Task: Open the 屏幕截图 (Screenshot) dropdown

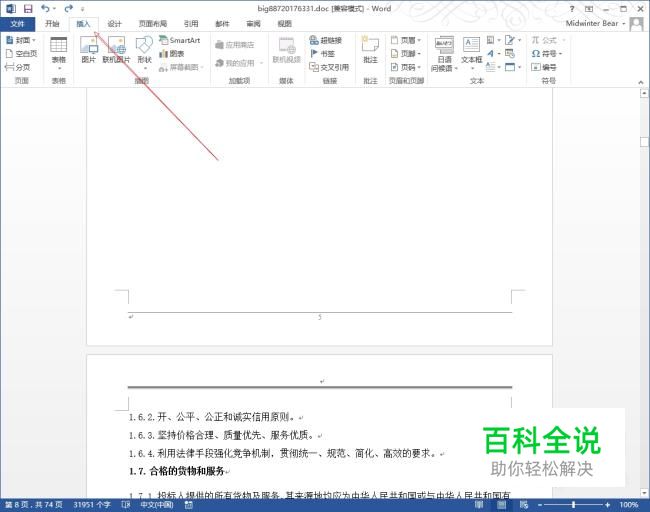Action: coord(181,67)
